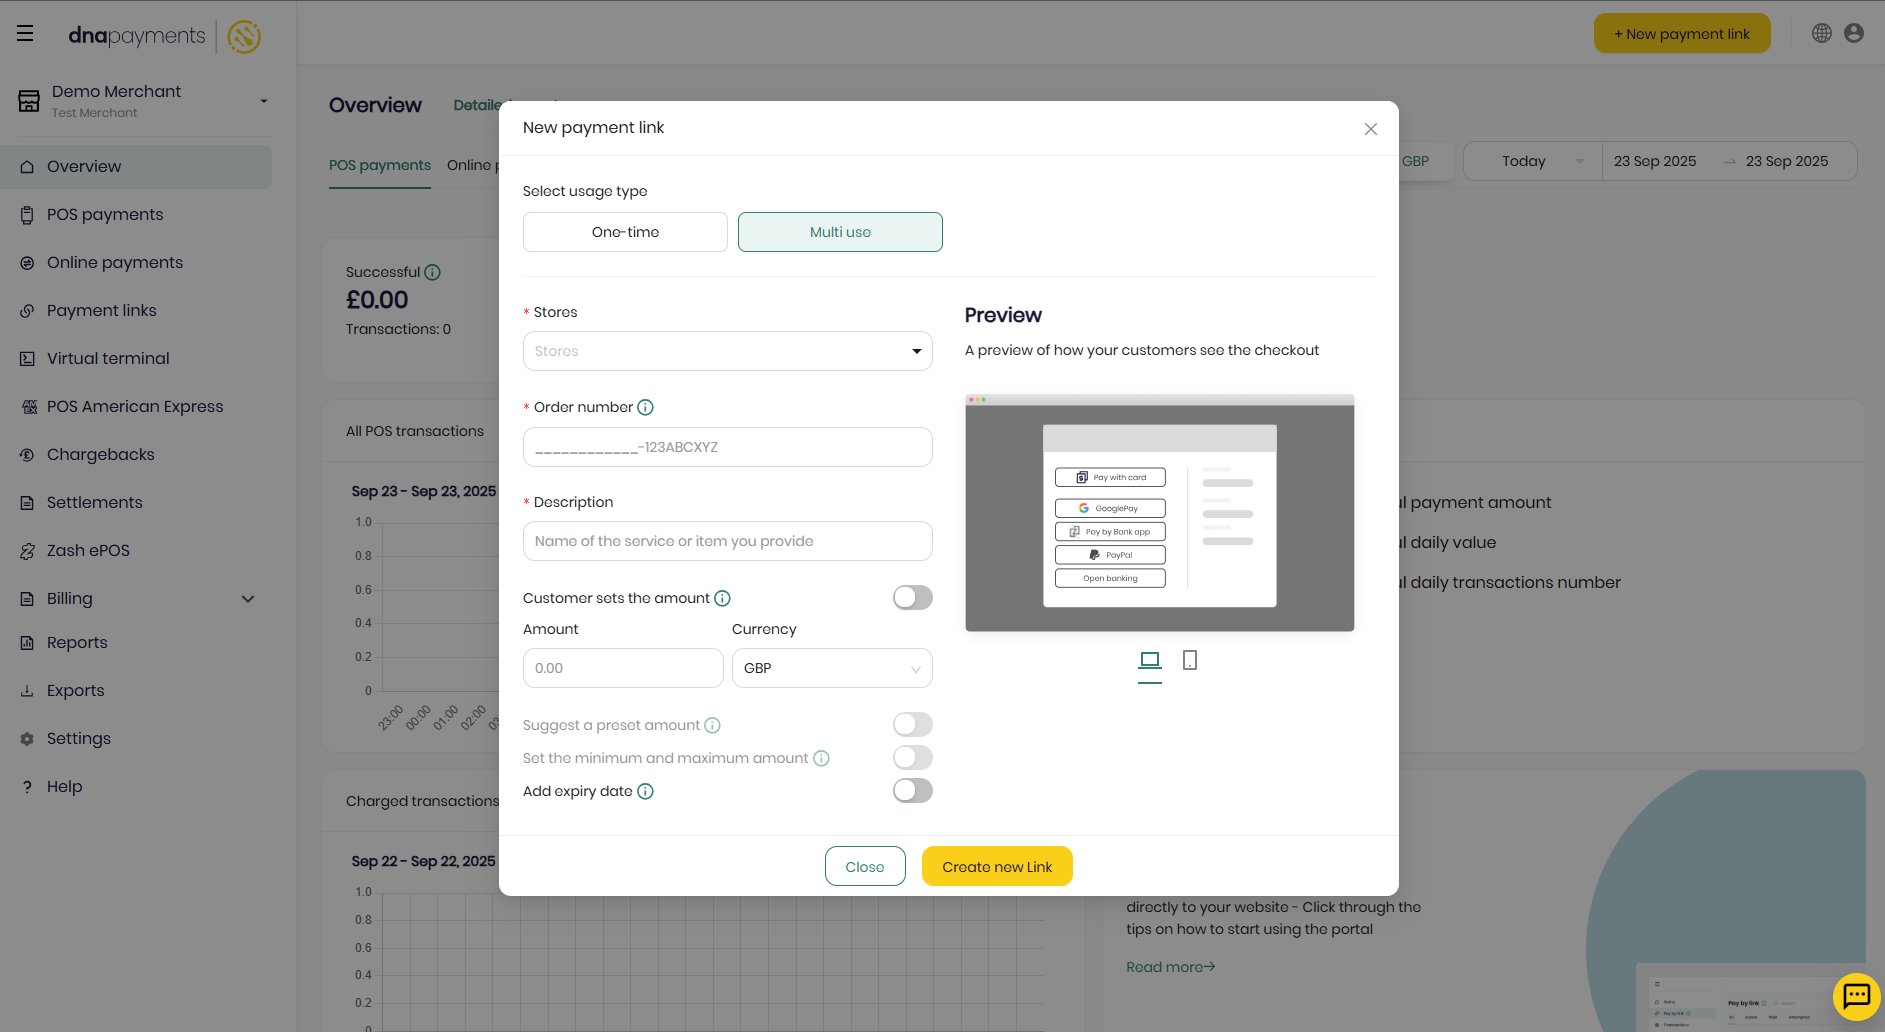Close the dialog with the Close button
Image resolution: width=1885 pixels, height=1032 pixels.
[x=864, y=866]
